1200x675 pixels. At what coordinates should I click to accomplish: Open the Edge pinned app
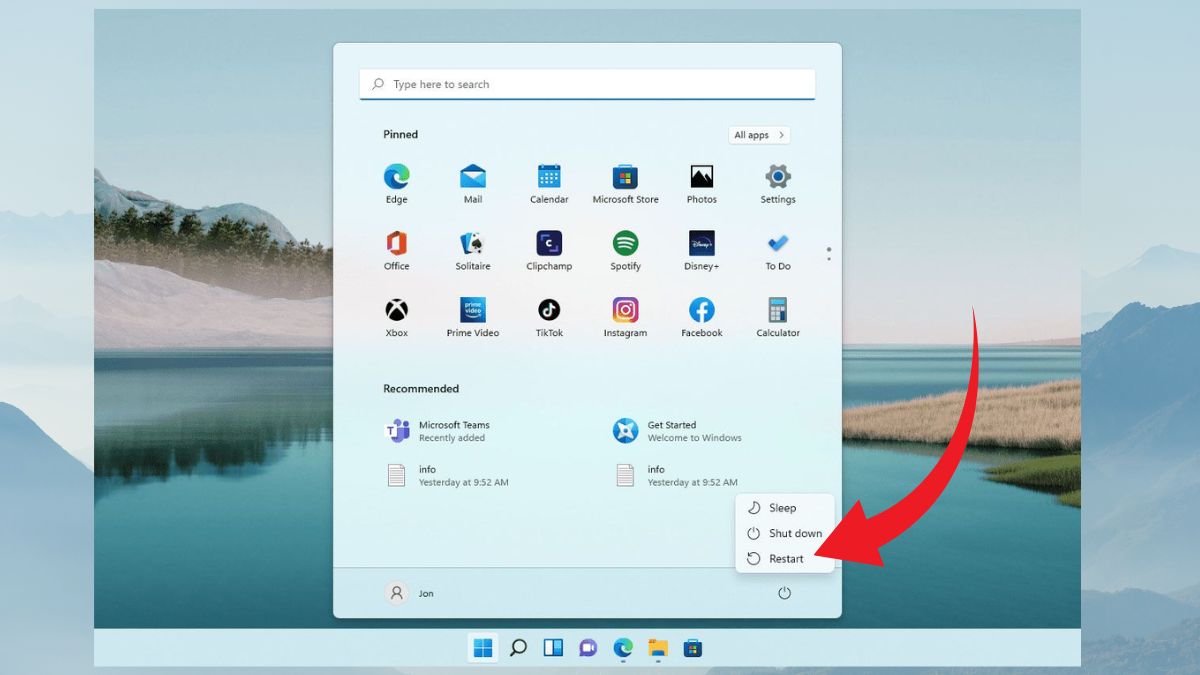tap(396, 184)
